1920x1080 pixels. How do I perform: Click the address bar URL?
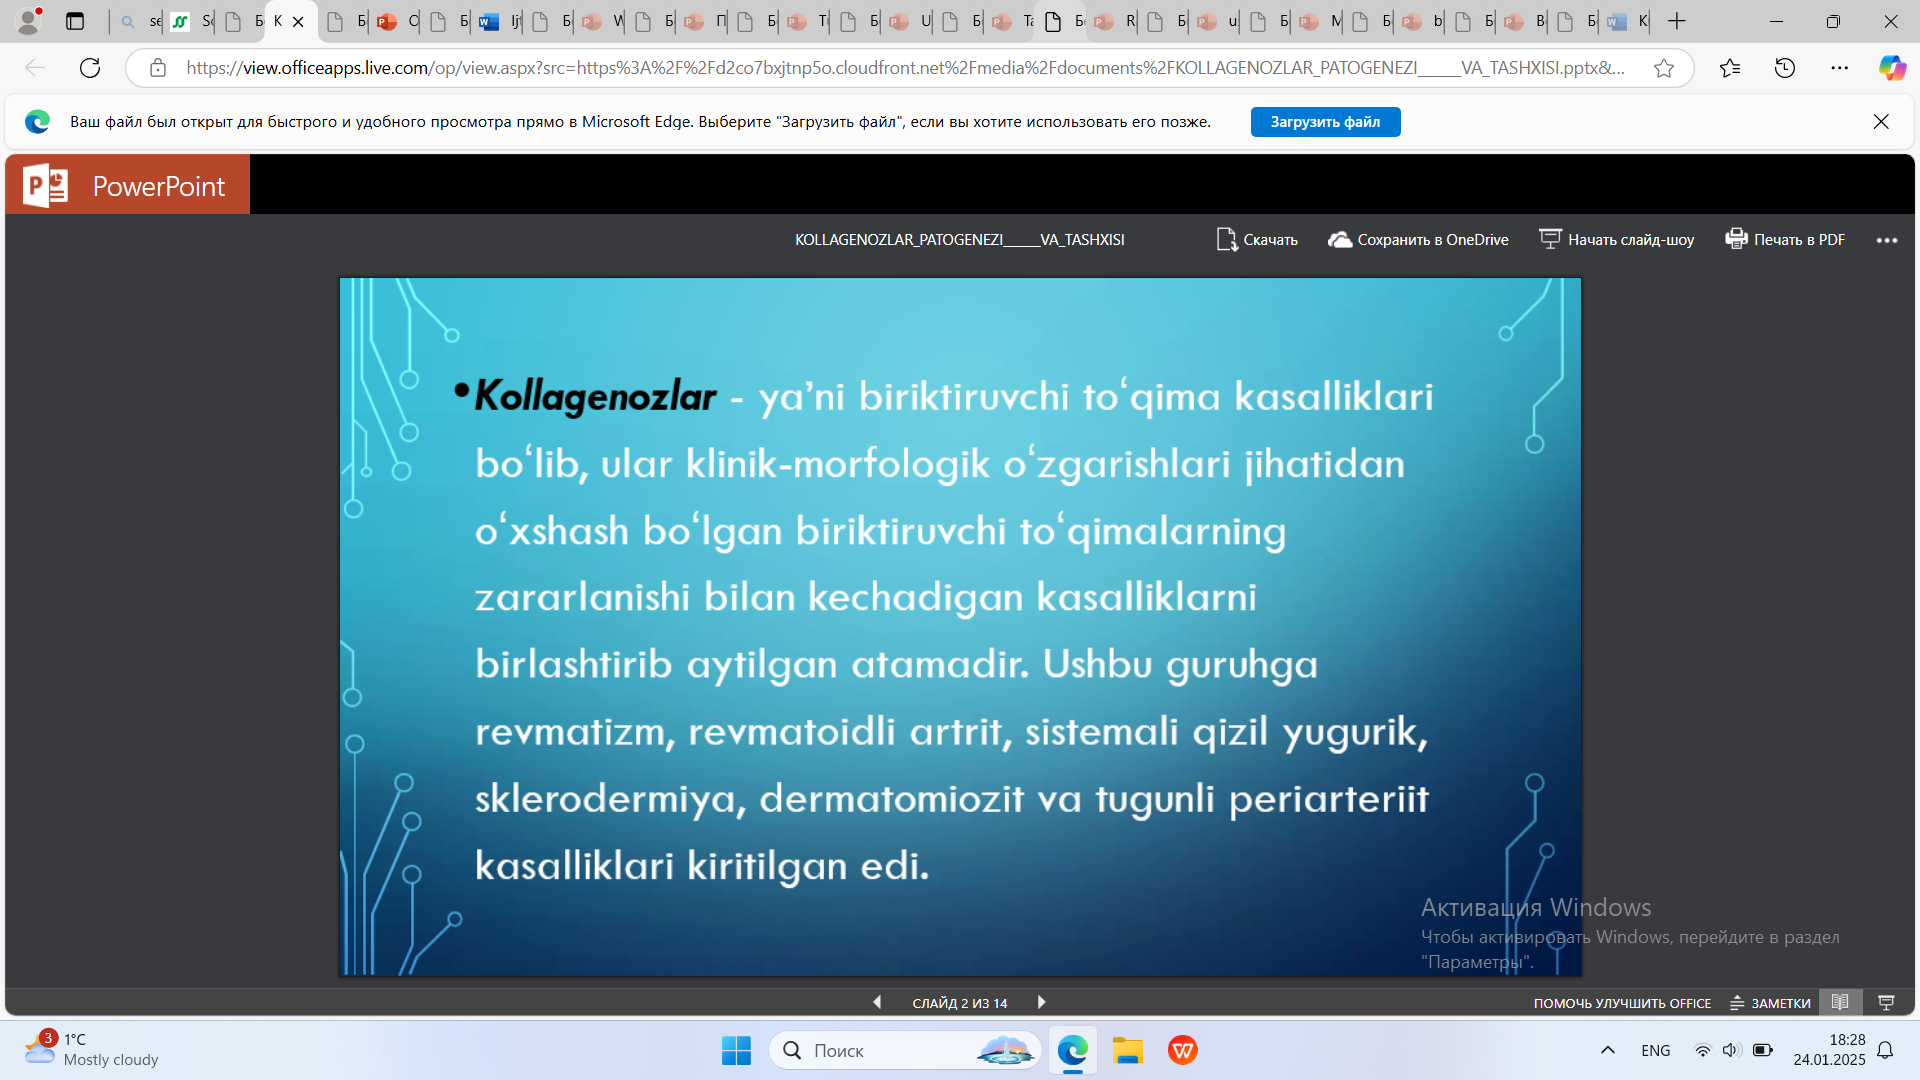tap(905, 68)
